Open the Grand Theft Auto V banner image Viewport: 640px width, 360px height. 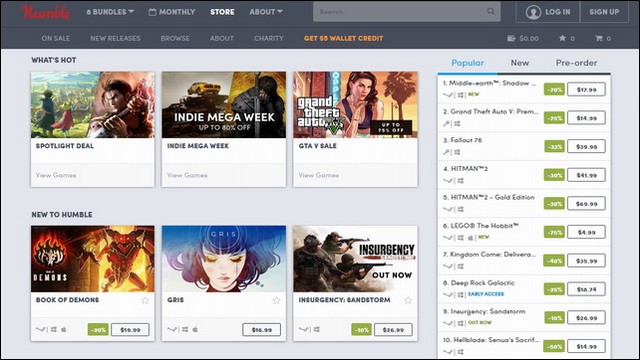point(356,105)
